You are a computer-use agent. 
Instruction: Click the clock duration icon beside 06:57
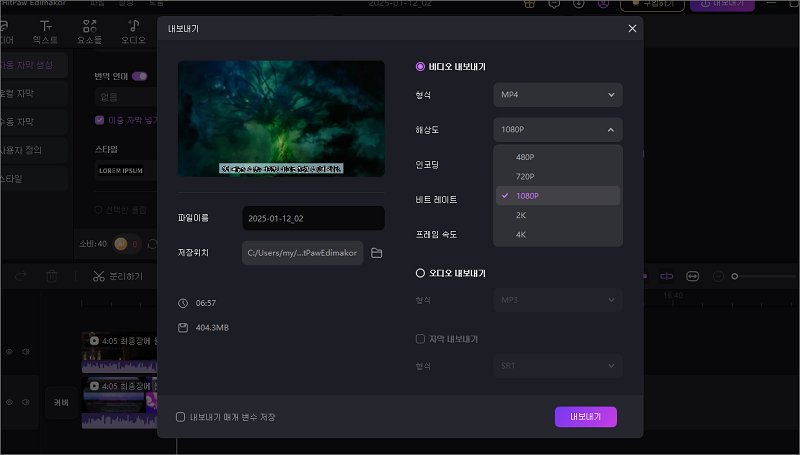[183, 303]
